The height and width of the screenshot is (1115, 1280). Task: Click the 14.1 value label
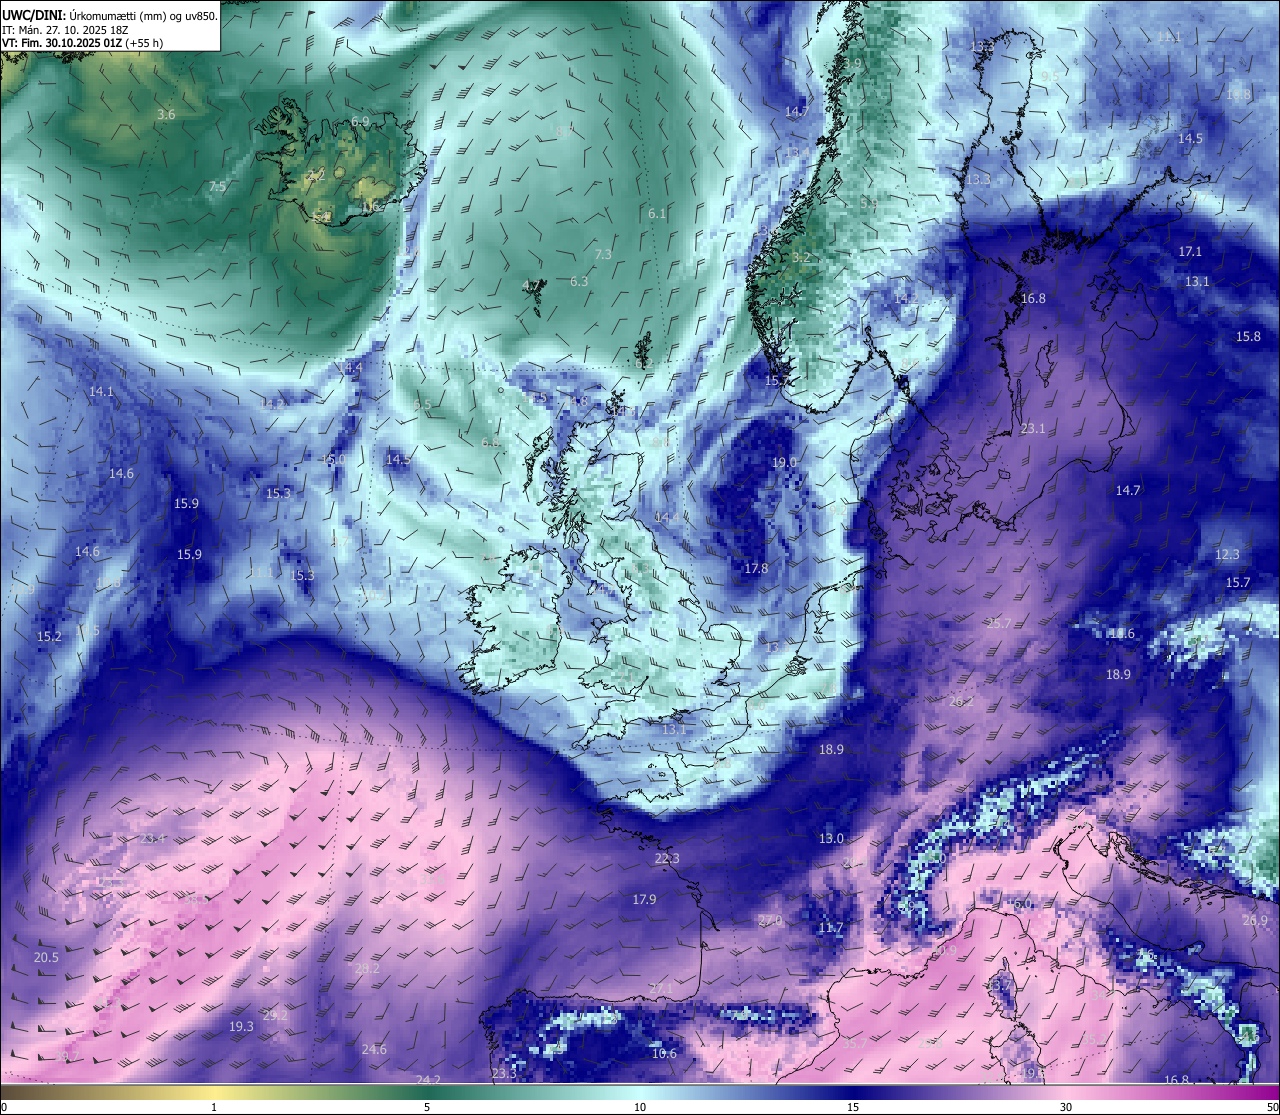pyautogui.click(x=101, y=392)
